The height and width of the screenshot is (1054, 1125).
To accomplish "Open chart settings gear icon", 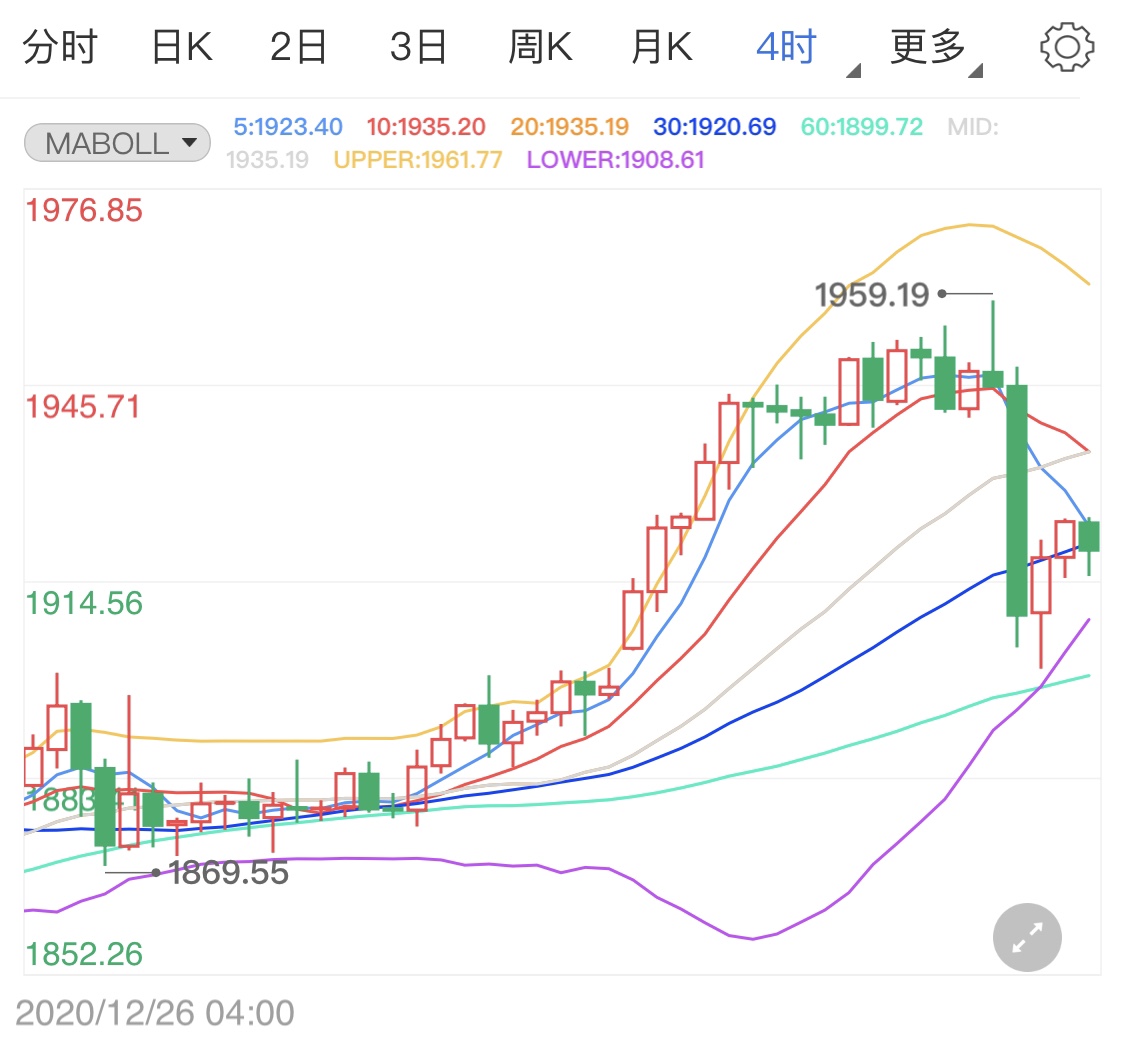I will pos(1067,47).
